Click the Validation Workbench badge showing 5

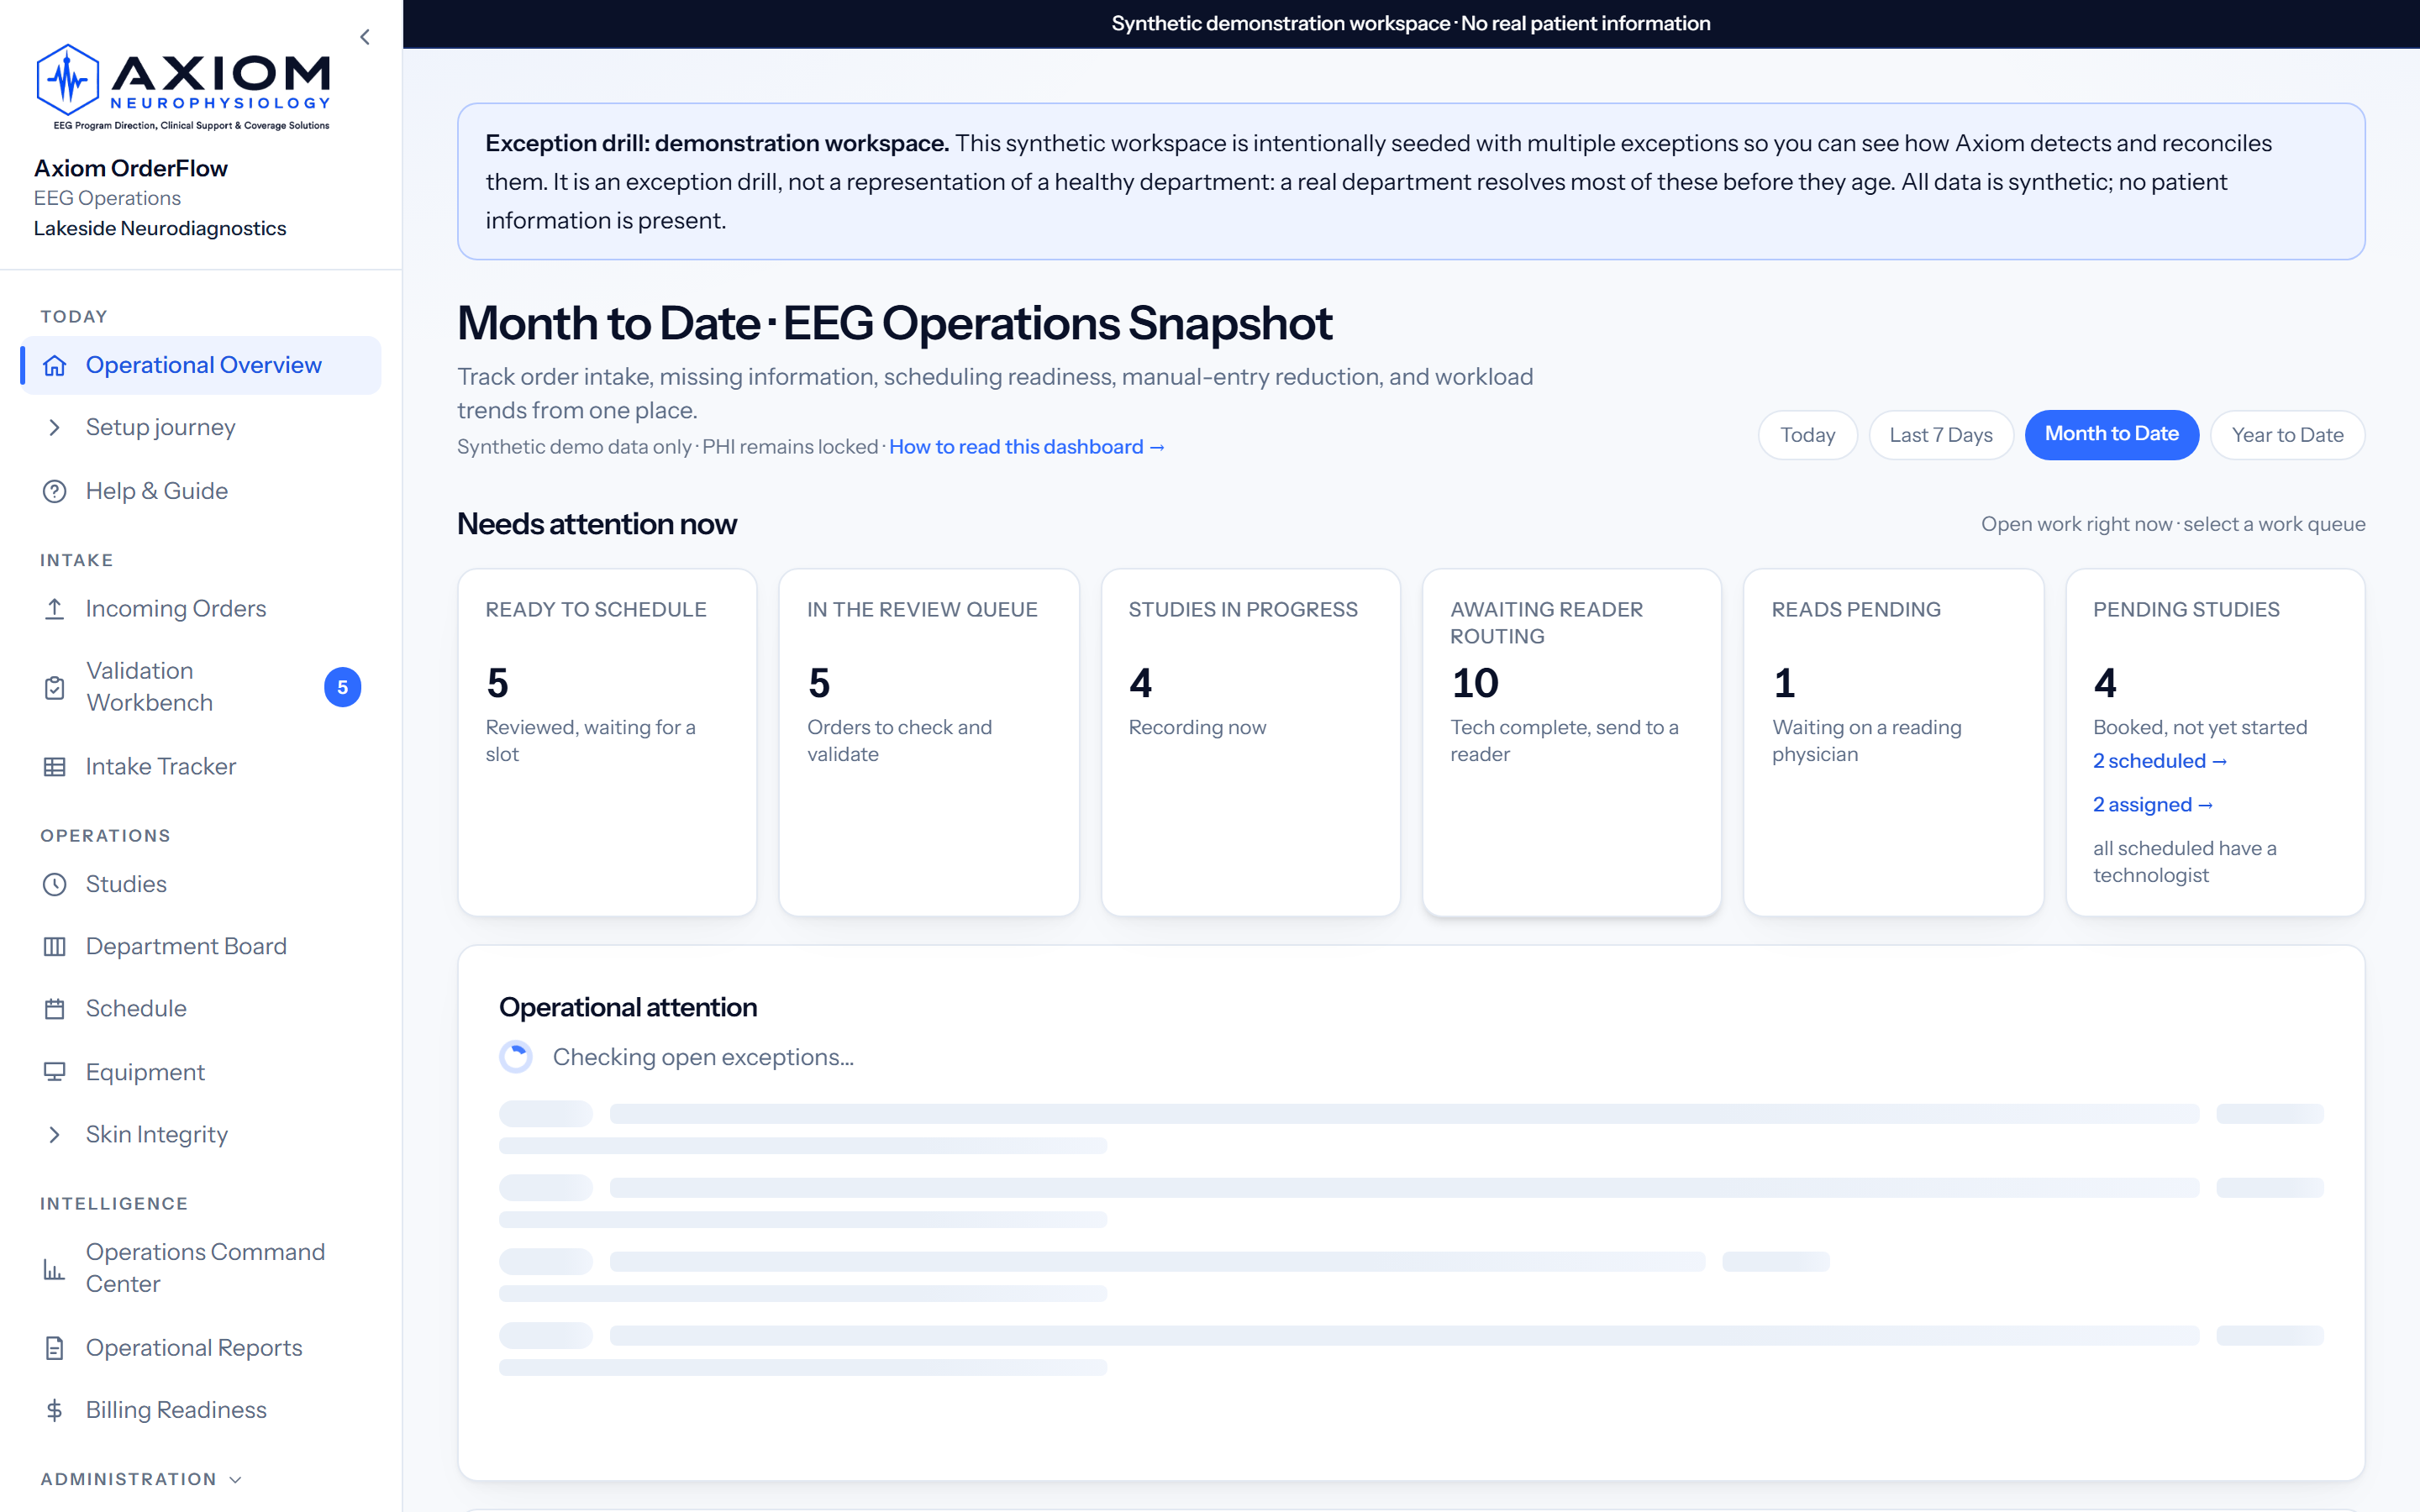coord(342,687)
